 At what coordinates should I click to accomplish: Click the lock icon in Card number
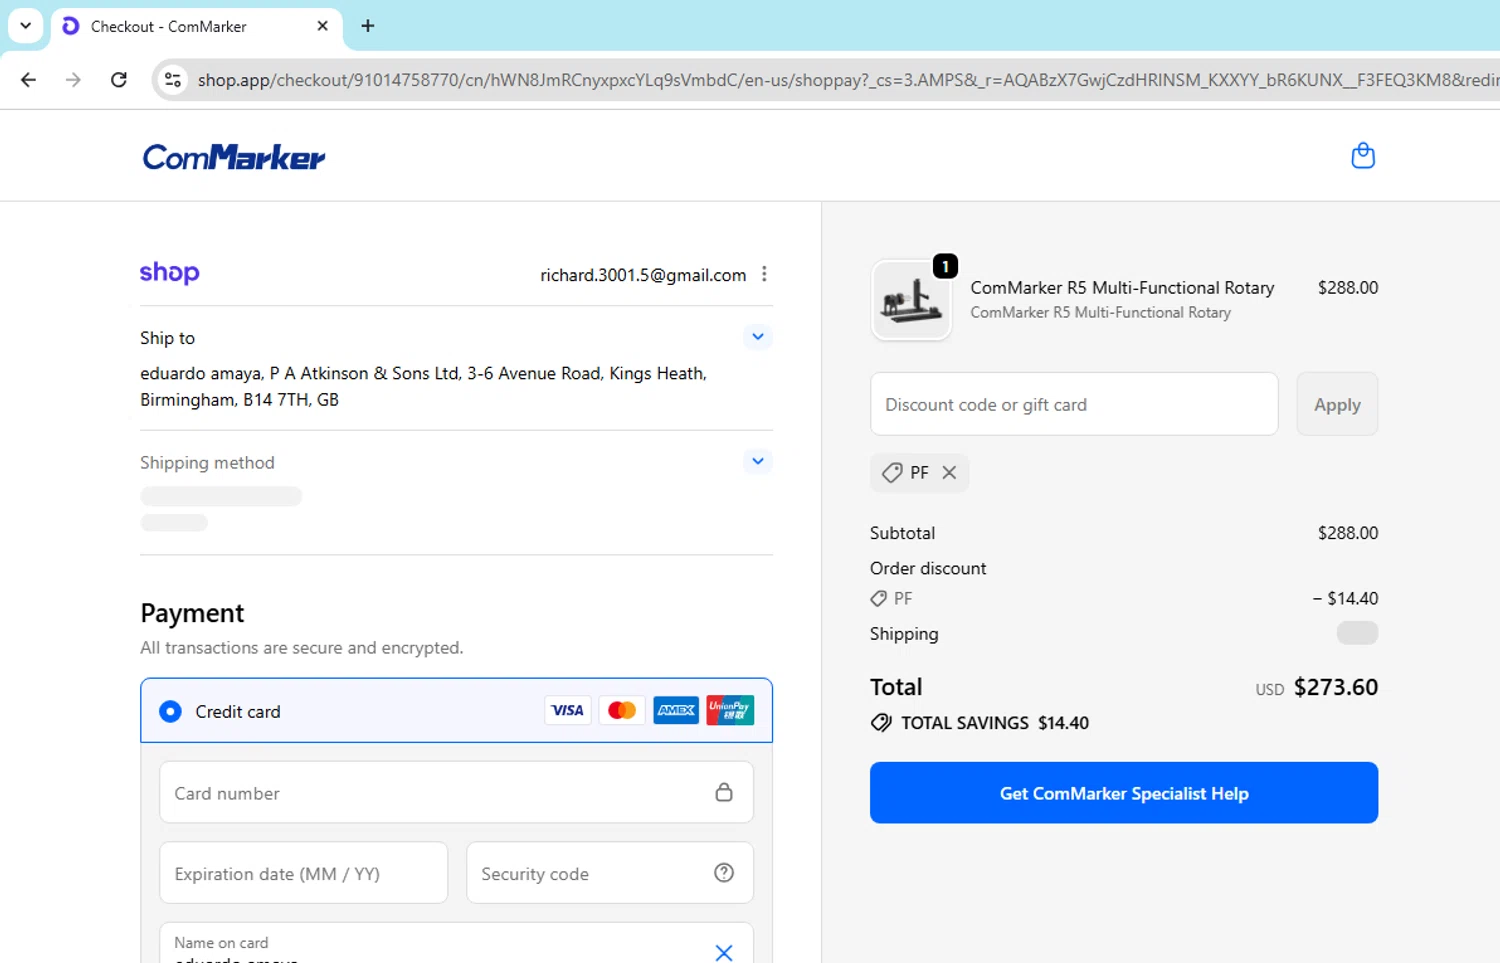coord(724,792)
